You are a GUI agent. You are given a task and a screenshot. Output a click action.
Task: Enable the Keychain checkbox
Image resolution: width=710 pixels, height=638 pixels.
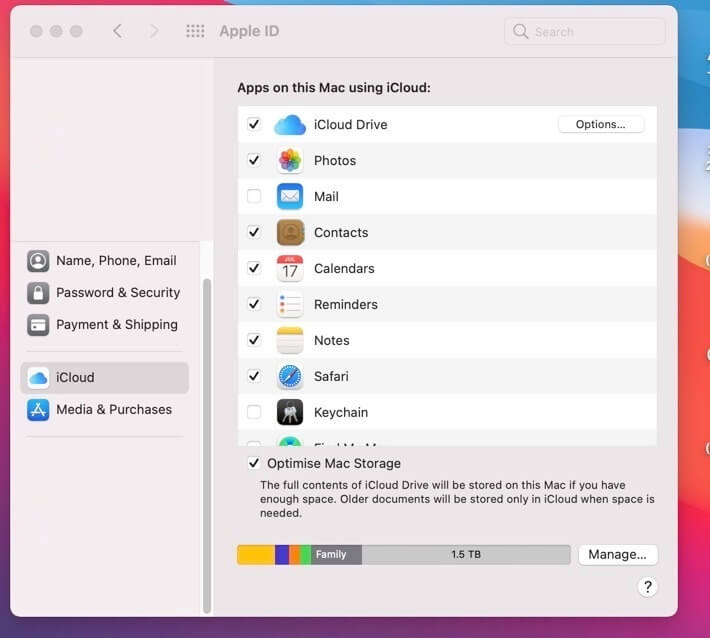(x=254, y=412)
